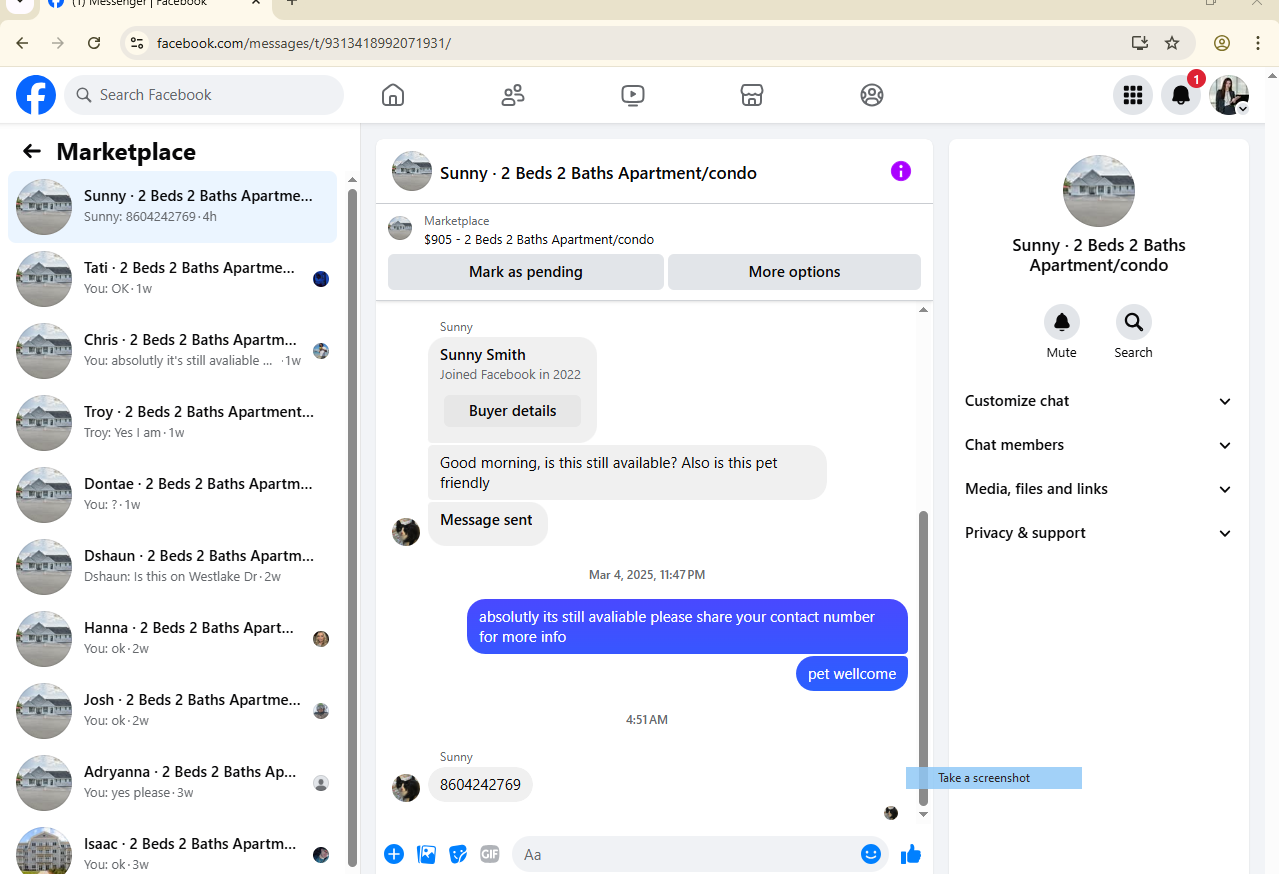Choose a GIF icon in composer
Viewport: 1279px width, 874px height.
point(490,854)
